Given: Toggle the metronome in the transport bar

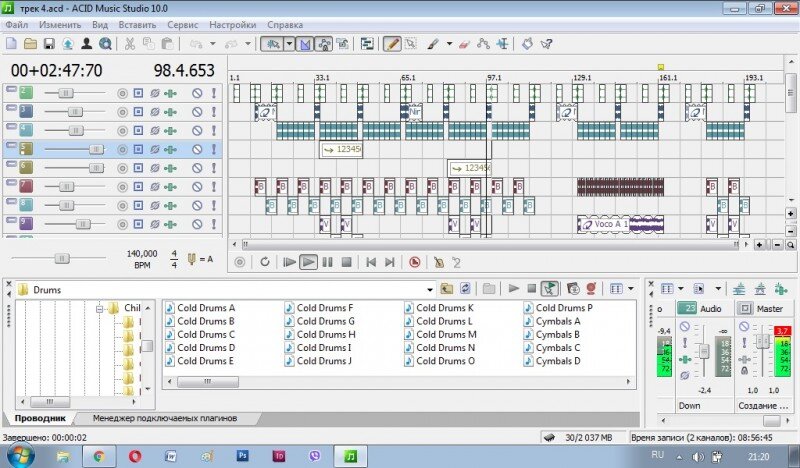Looking at the screenshot, I should tap(438, 262).
